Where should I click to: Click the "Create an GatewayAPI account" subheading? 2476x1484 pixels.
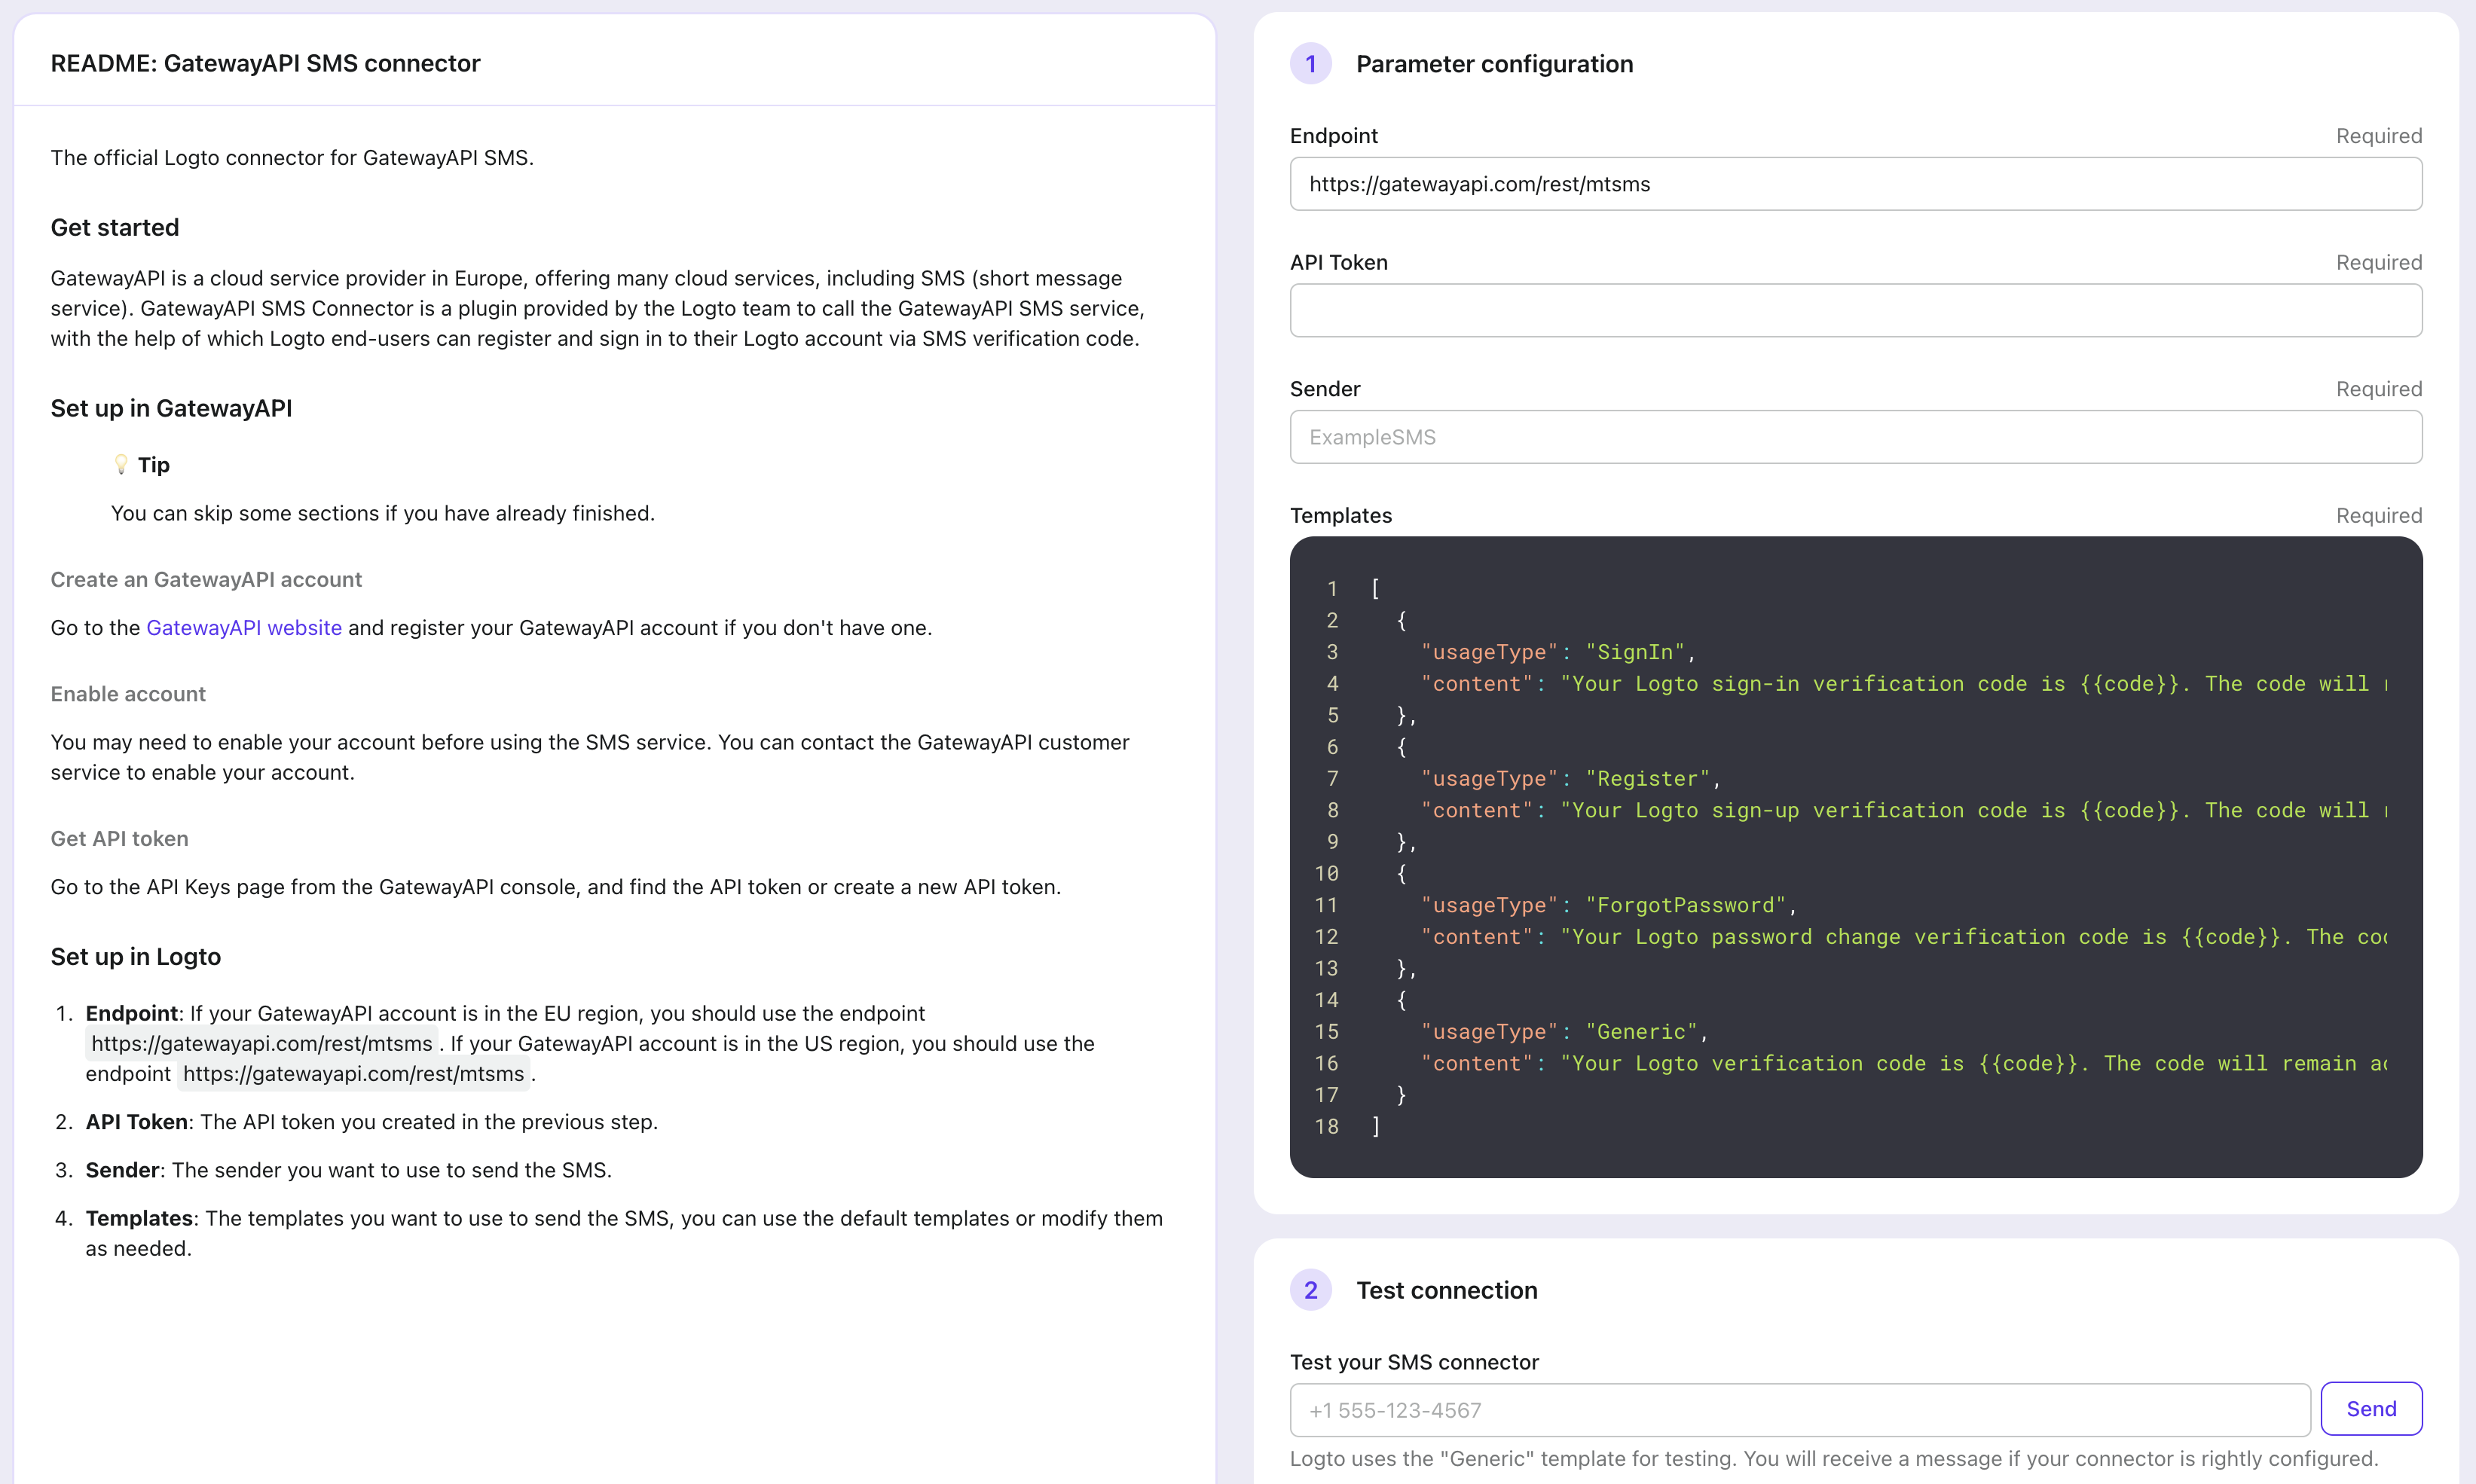pyautogui.click(x=206, y=580)
